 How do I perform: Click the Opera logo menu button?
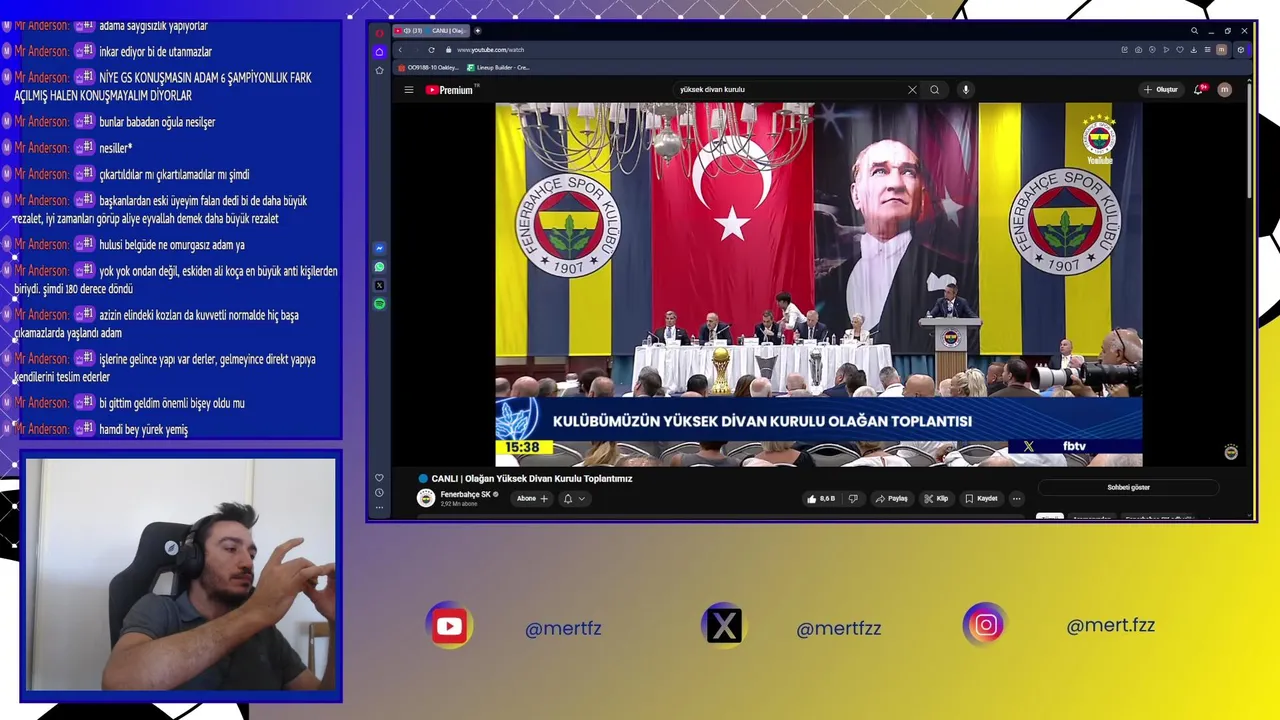pyautogui.click(x=380, y=33)
